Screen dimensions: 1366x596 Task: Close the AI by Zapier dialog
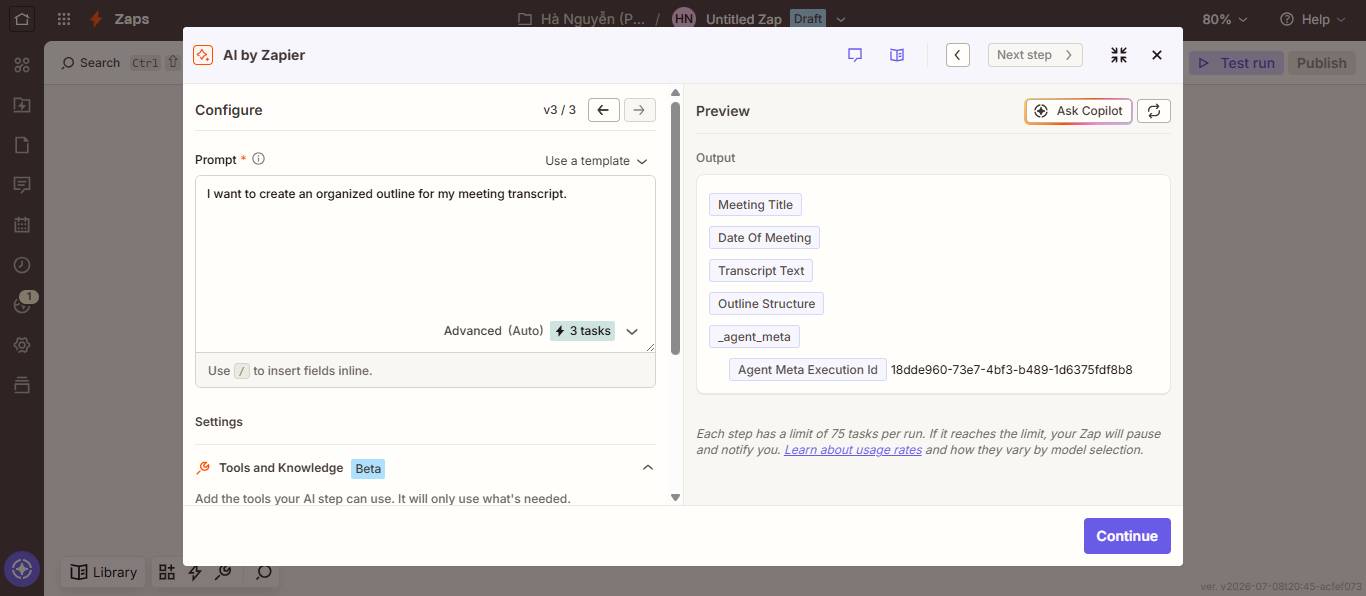[1157, 55]
